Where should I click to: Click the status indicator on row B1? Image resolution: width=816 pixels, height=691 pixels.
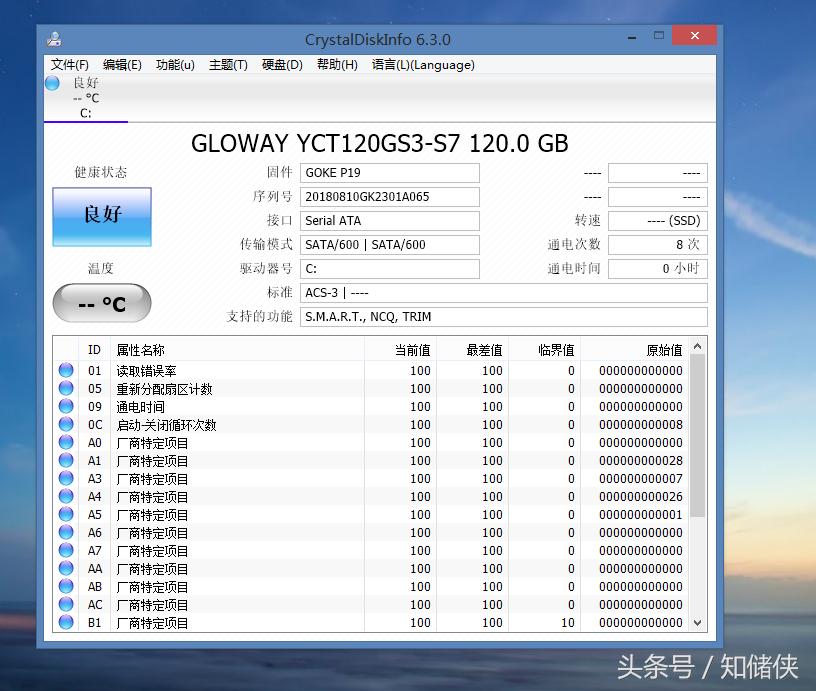(x=65, y=623)
